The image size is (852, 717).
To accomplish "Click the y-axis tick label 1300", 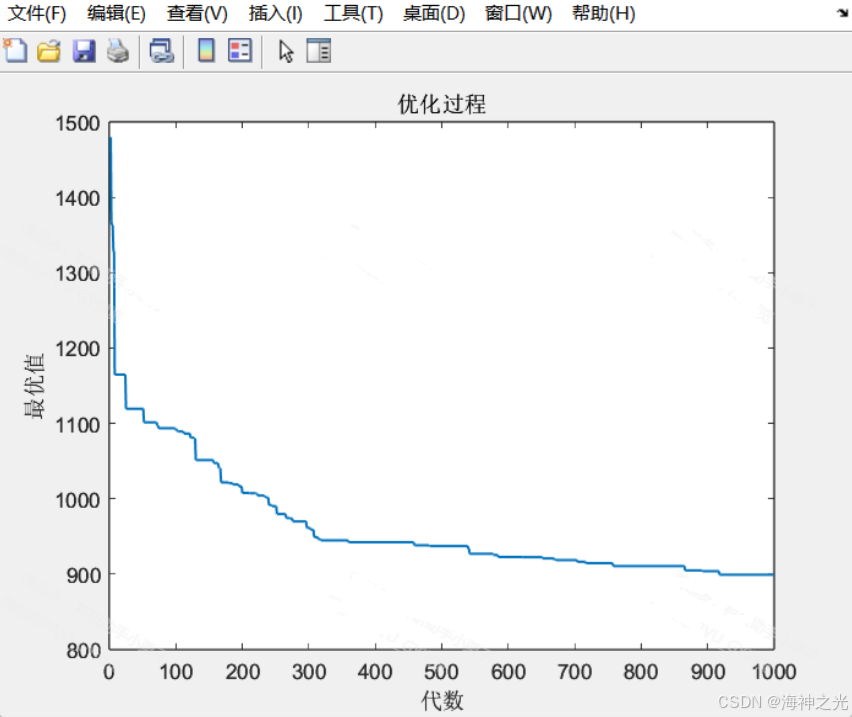I will coord(78,273).
